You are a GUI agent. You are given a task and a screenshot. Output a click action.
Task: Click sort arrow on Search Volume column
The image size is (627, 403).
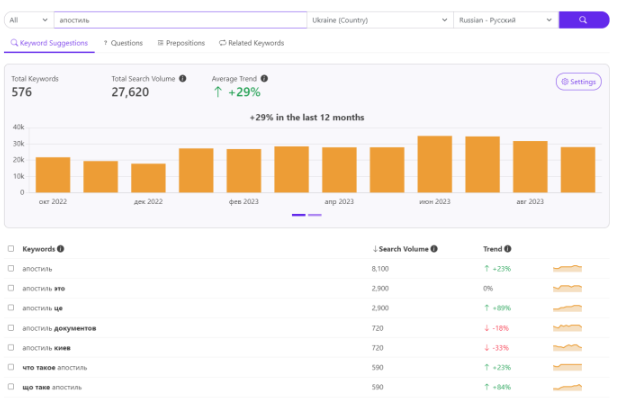(x=375, y=249)
